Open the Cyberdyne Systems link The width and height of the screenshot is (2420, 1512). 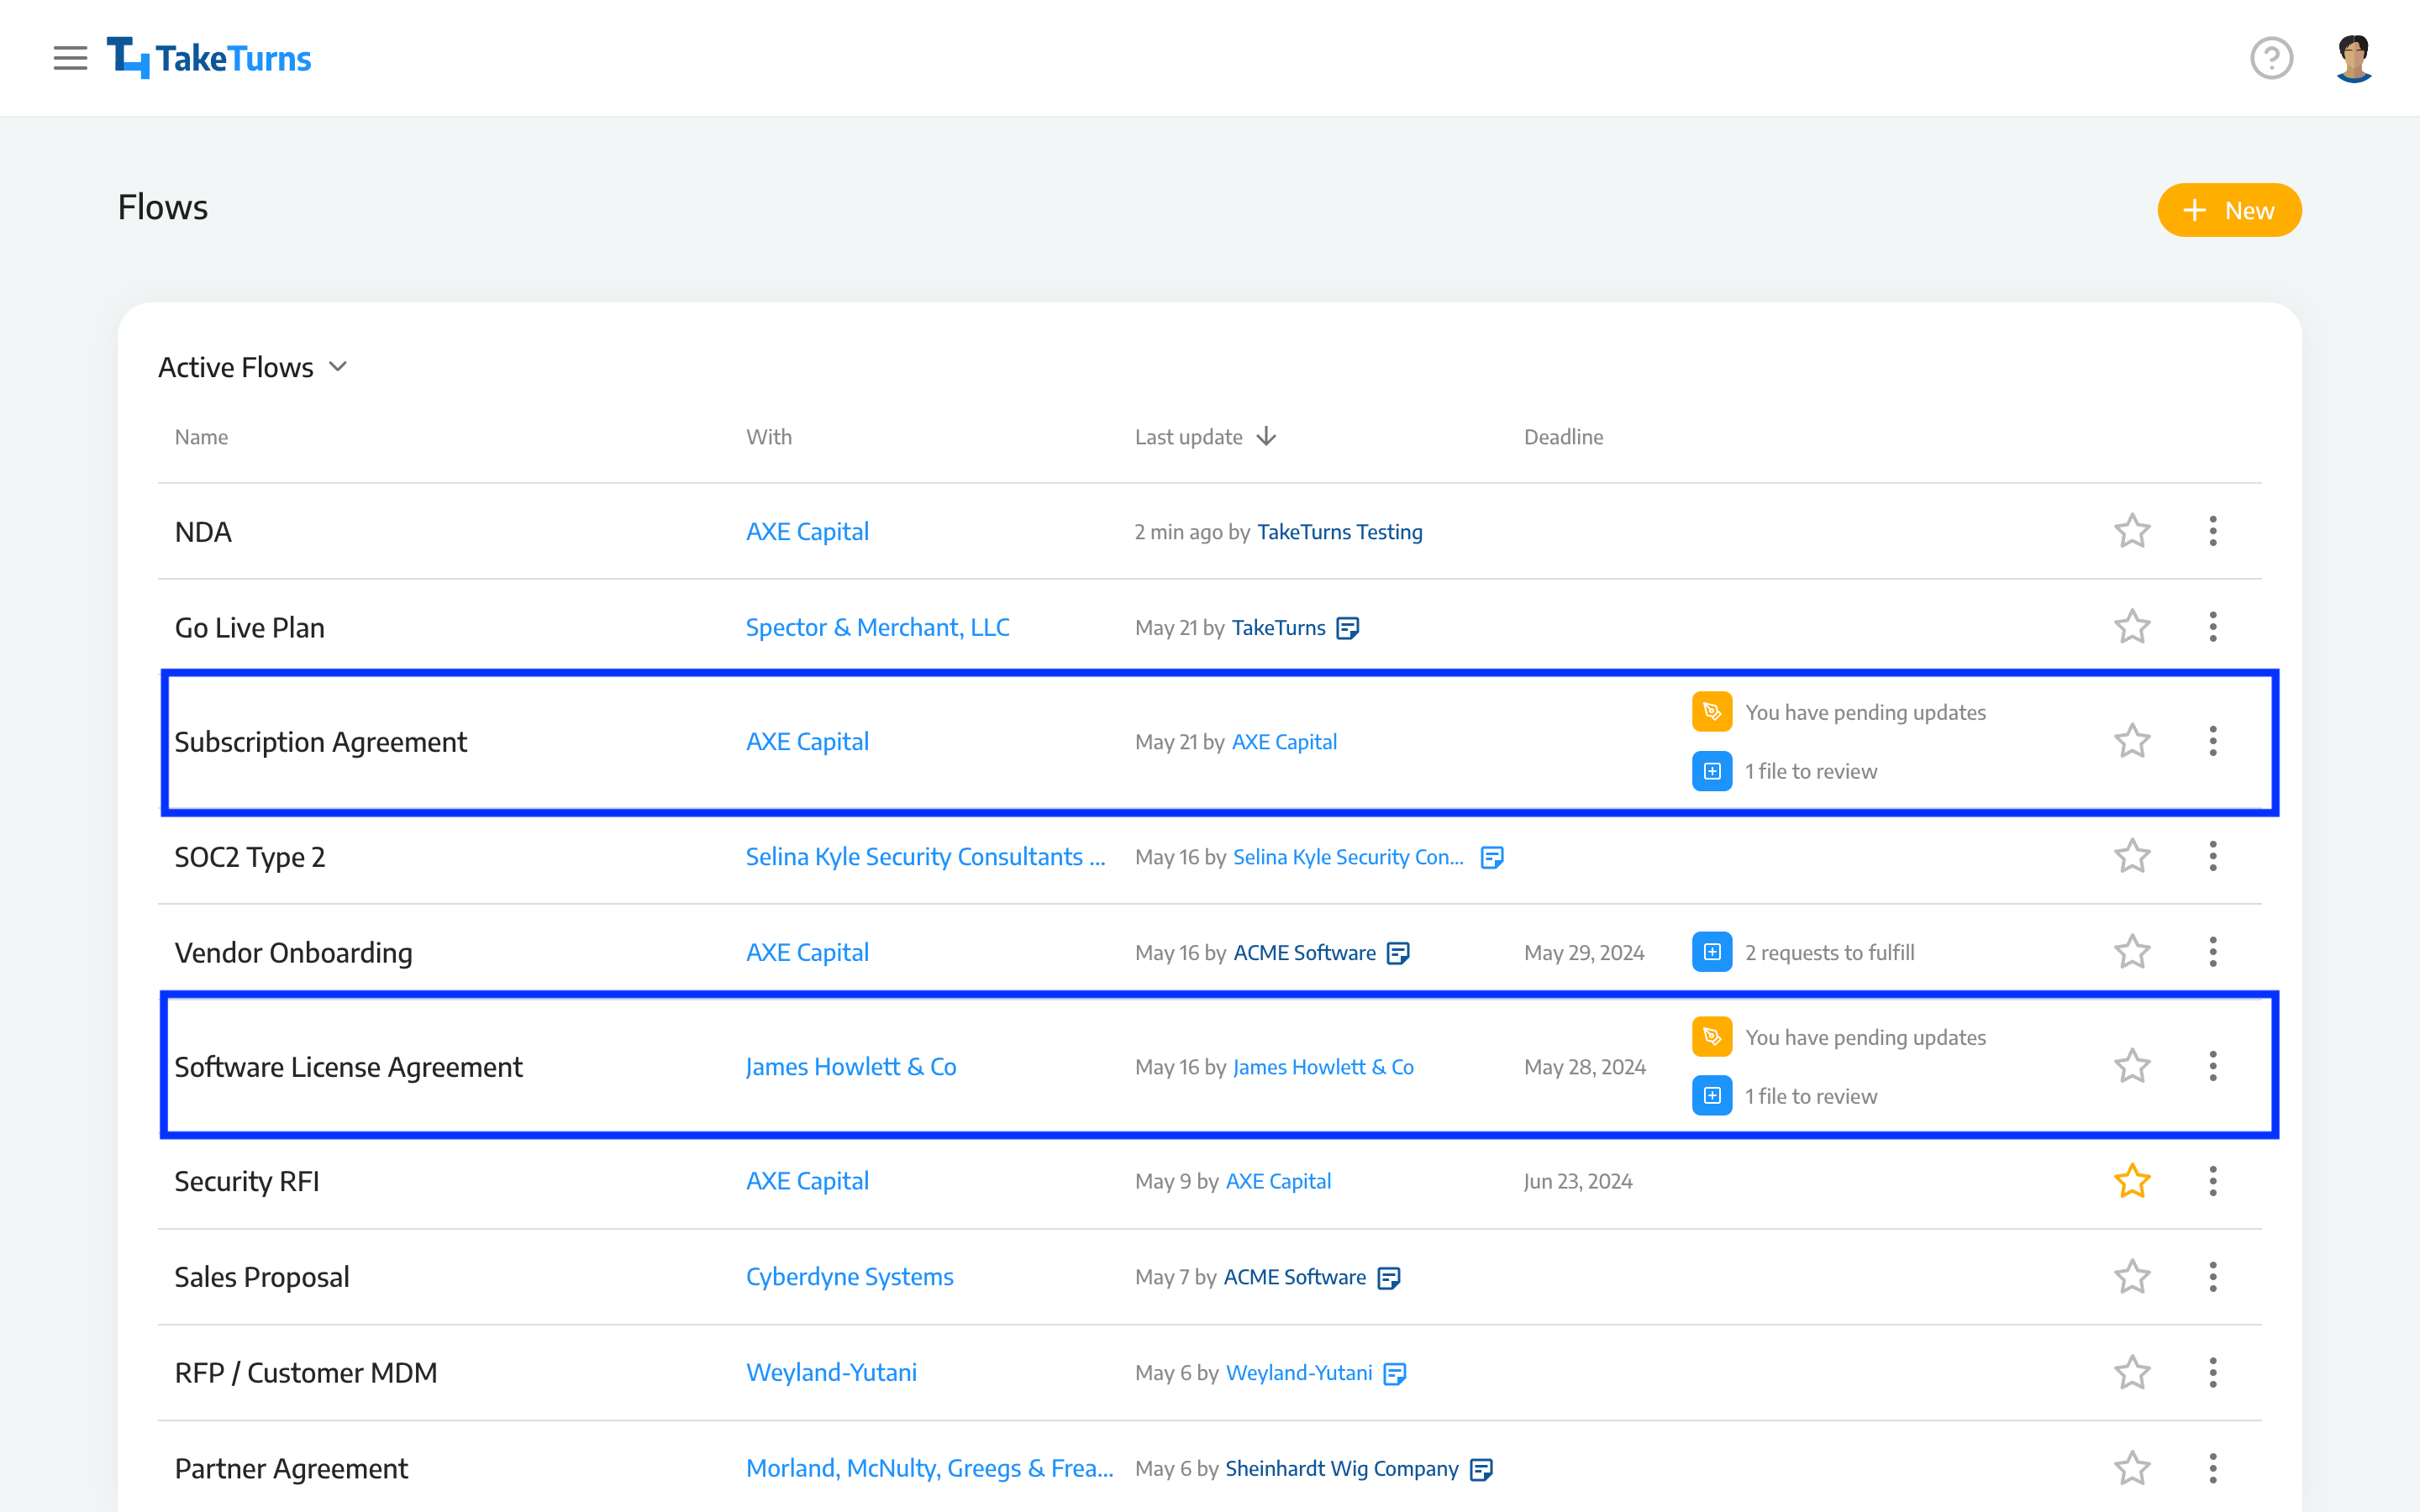click(x=849, y=1277)
